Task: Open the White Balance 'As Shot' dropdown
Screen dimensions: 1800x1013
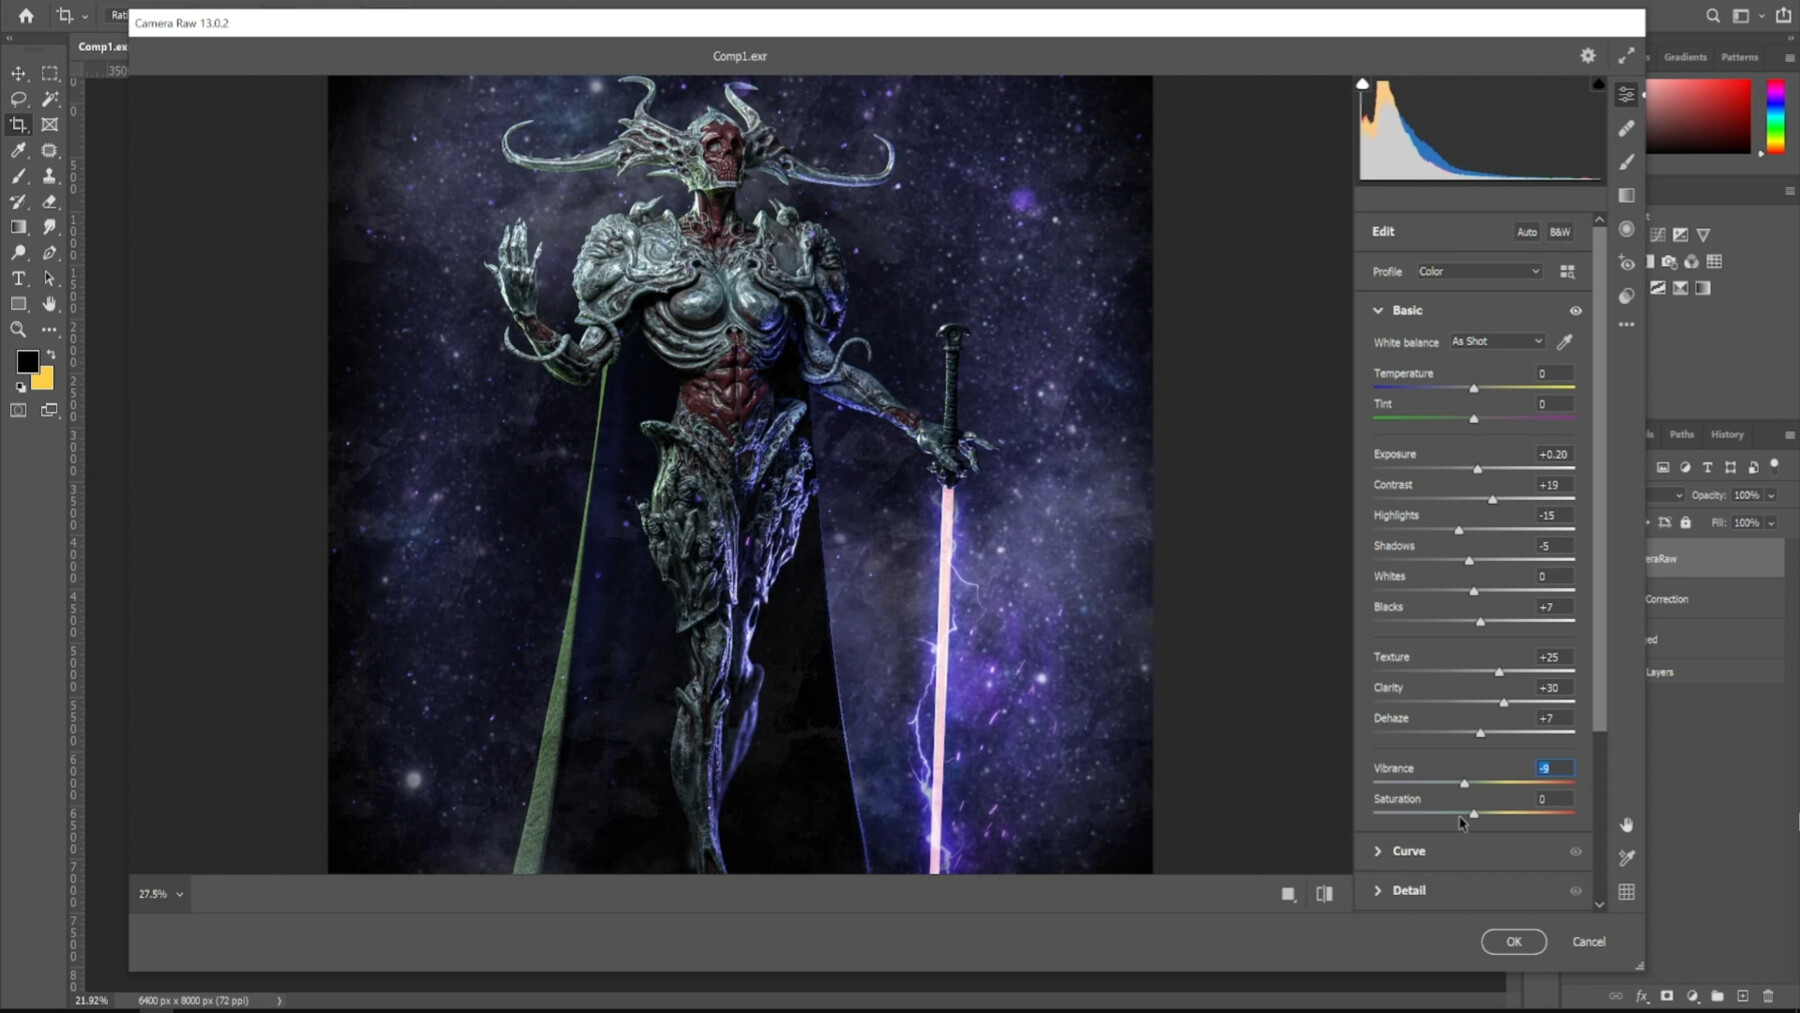Action: [1495, 341]
